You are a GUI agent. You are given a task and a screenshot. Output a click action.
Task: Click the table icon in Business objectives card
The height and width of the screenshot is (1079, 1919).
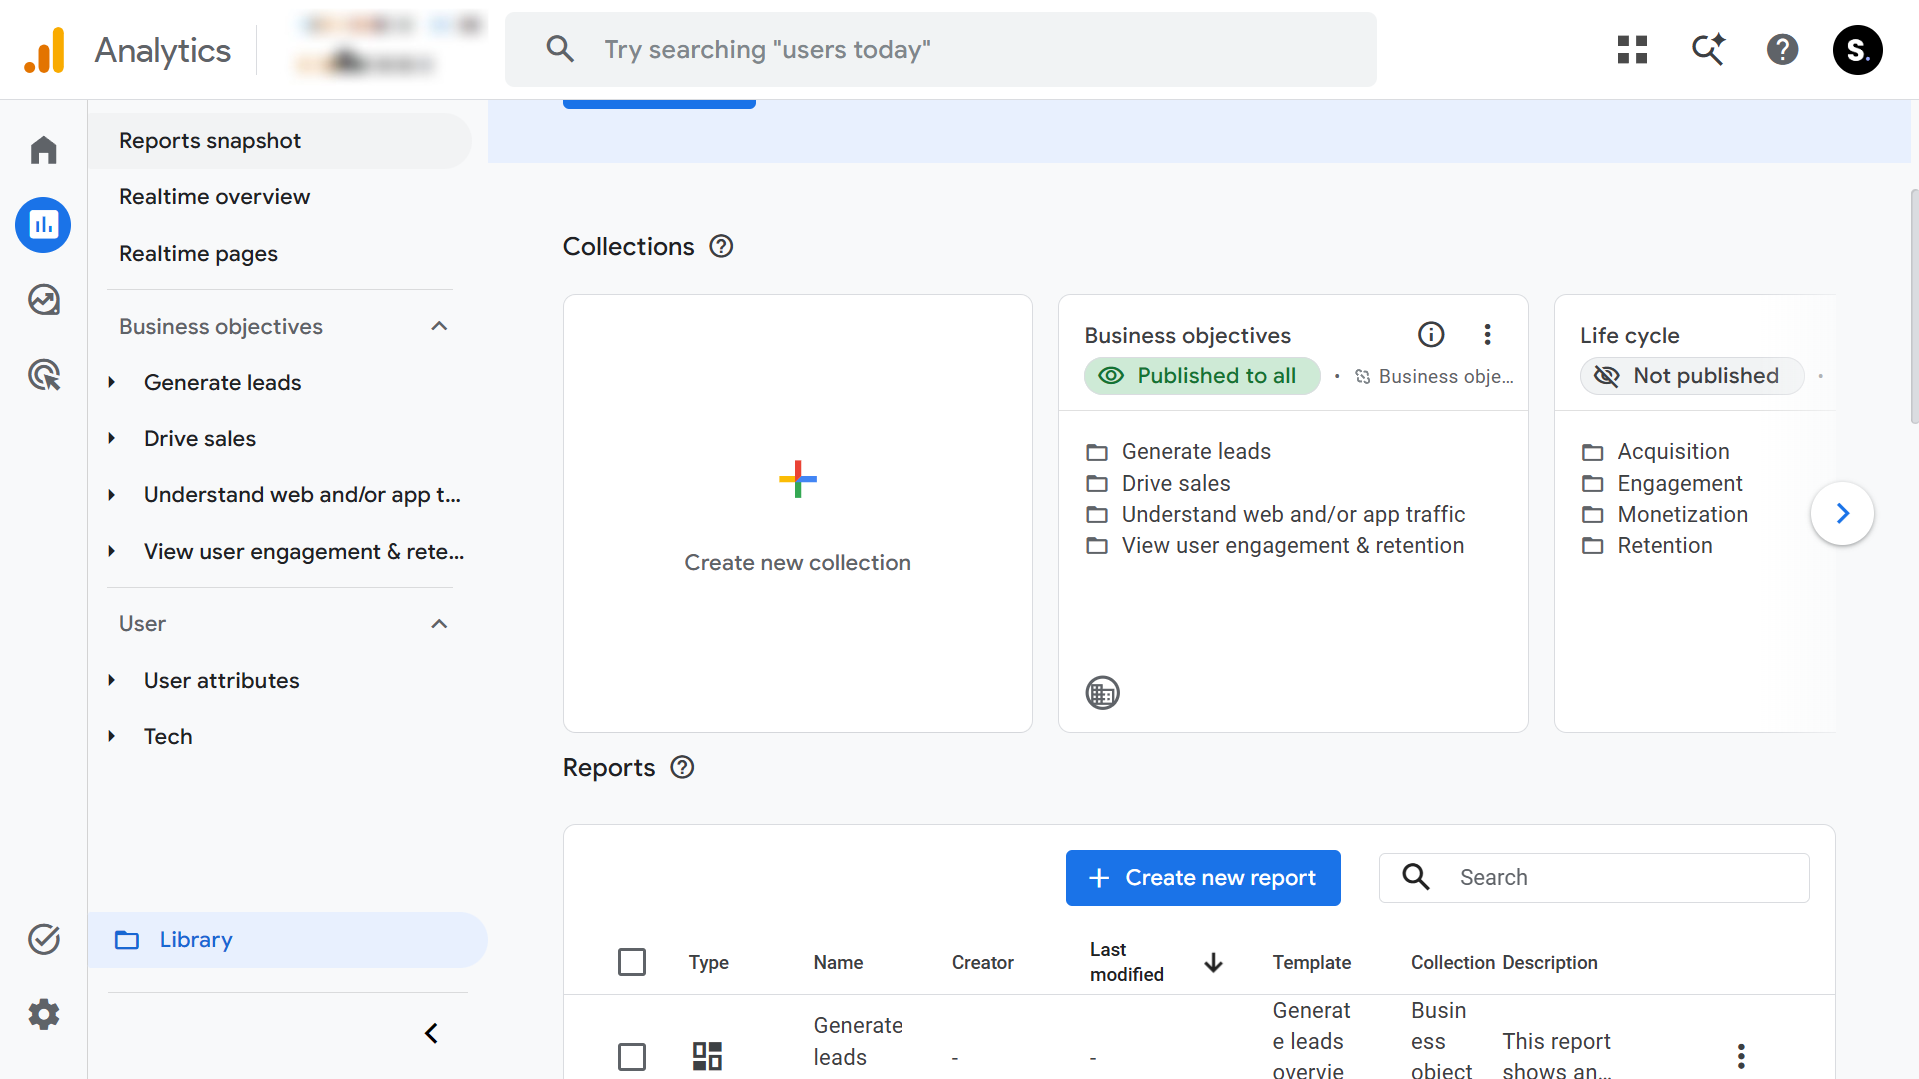click(x=1102, y=692)
